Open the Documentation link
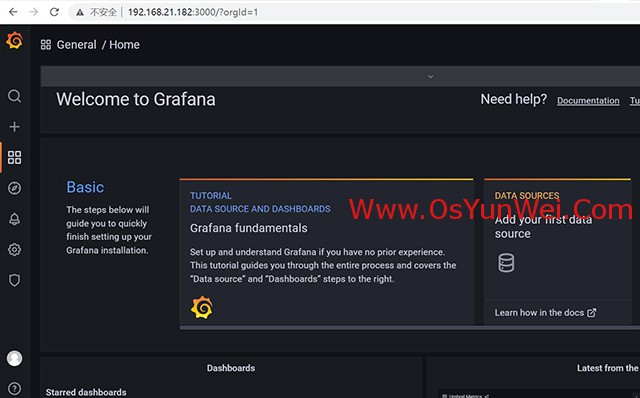Image resolution: width=640 pixels, height=398 pixels. pyautogui.click(x=588, y=100)
